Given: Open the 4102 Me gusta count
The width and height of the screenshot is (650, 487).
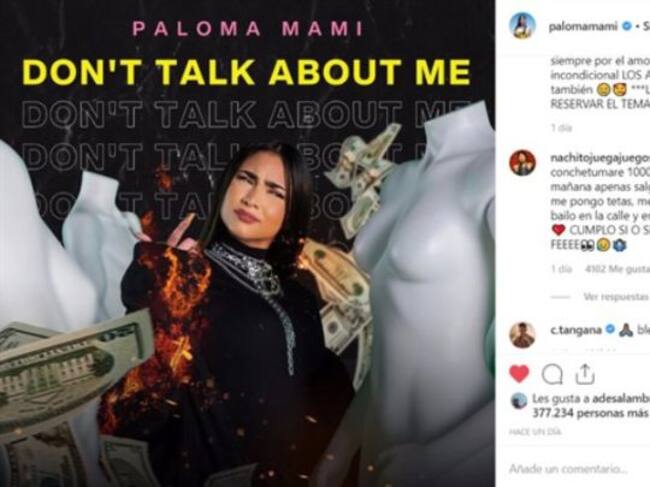Looking at the screenshot, I should point(617,269).
